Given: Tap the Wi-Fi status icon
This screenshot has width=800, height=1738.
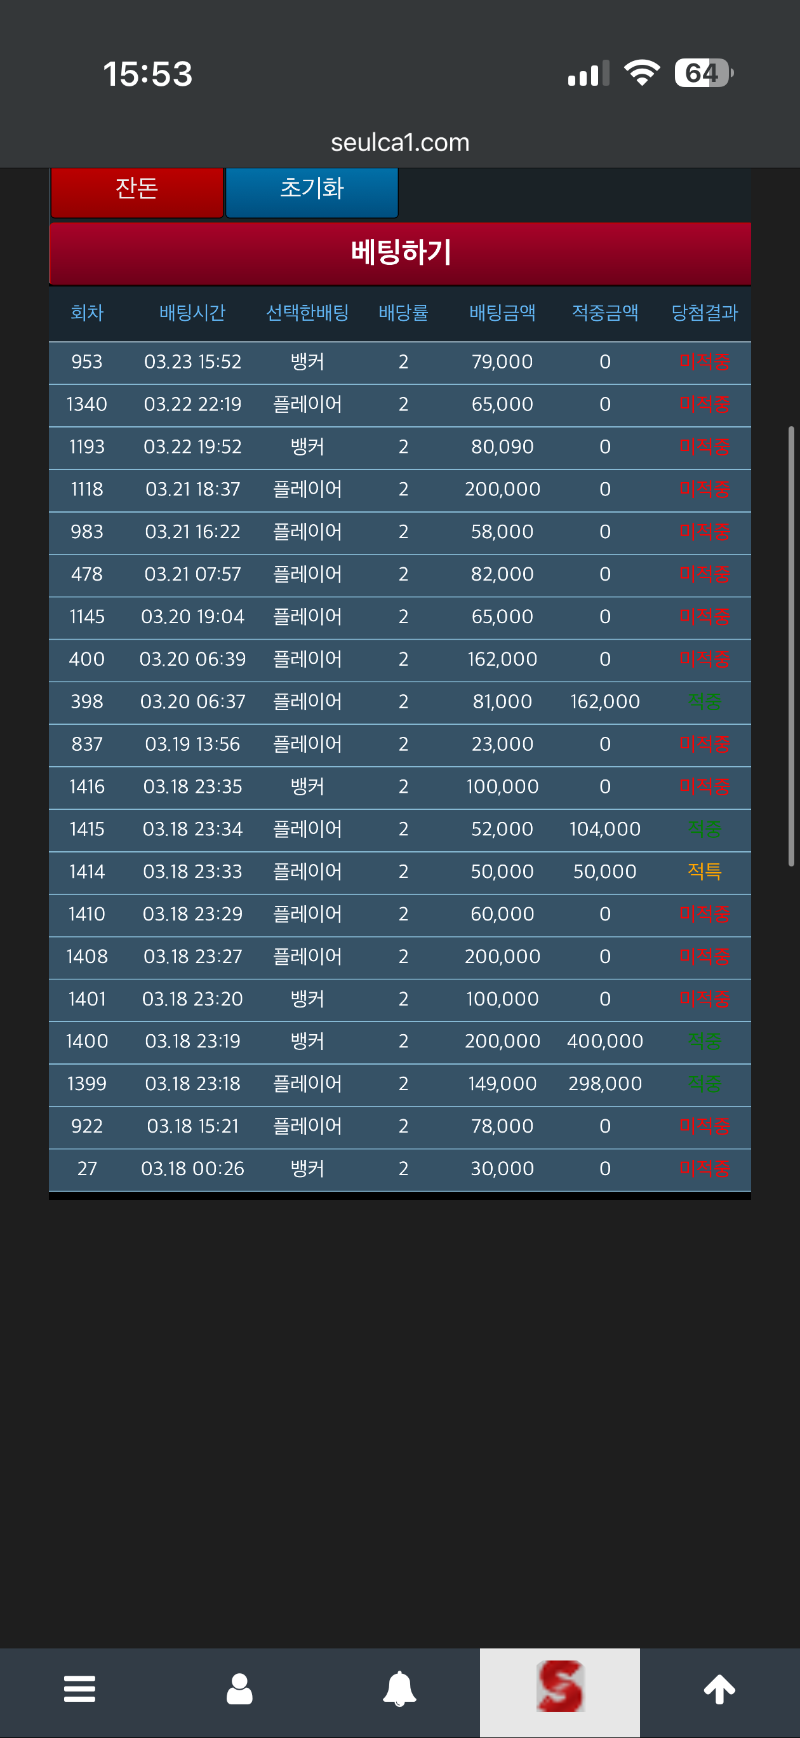Looking at the screenshot, I should click(x=641, y=73).
